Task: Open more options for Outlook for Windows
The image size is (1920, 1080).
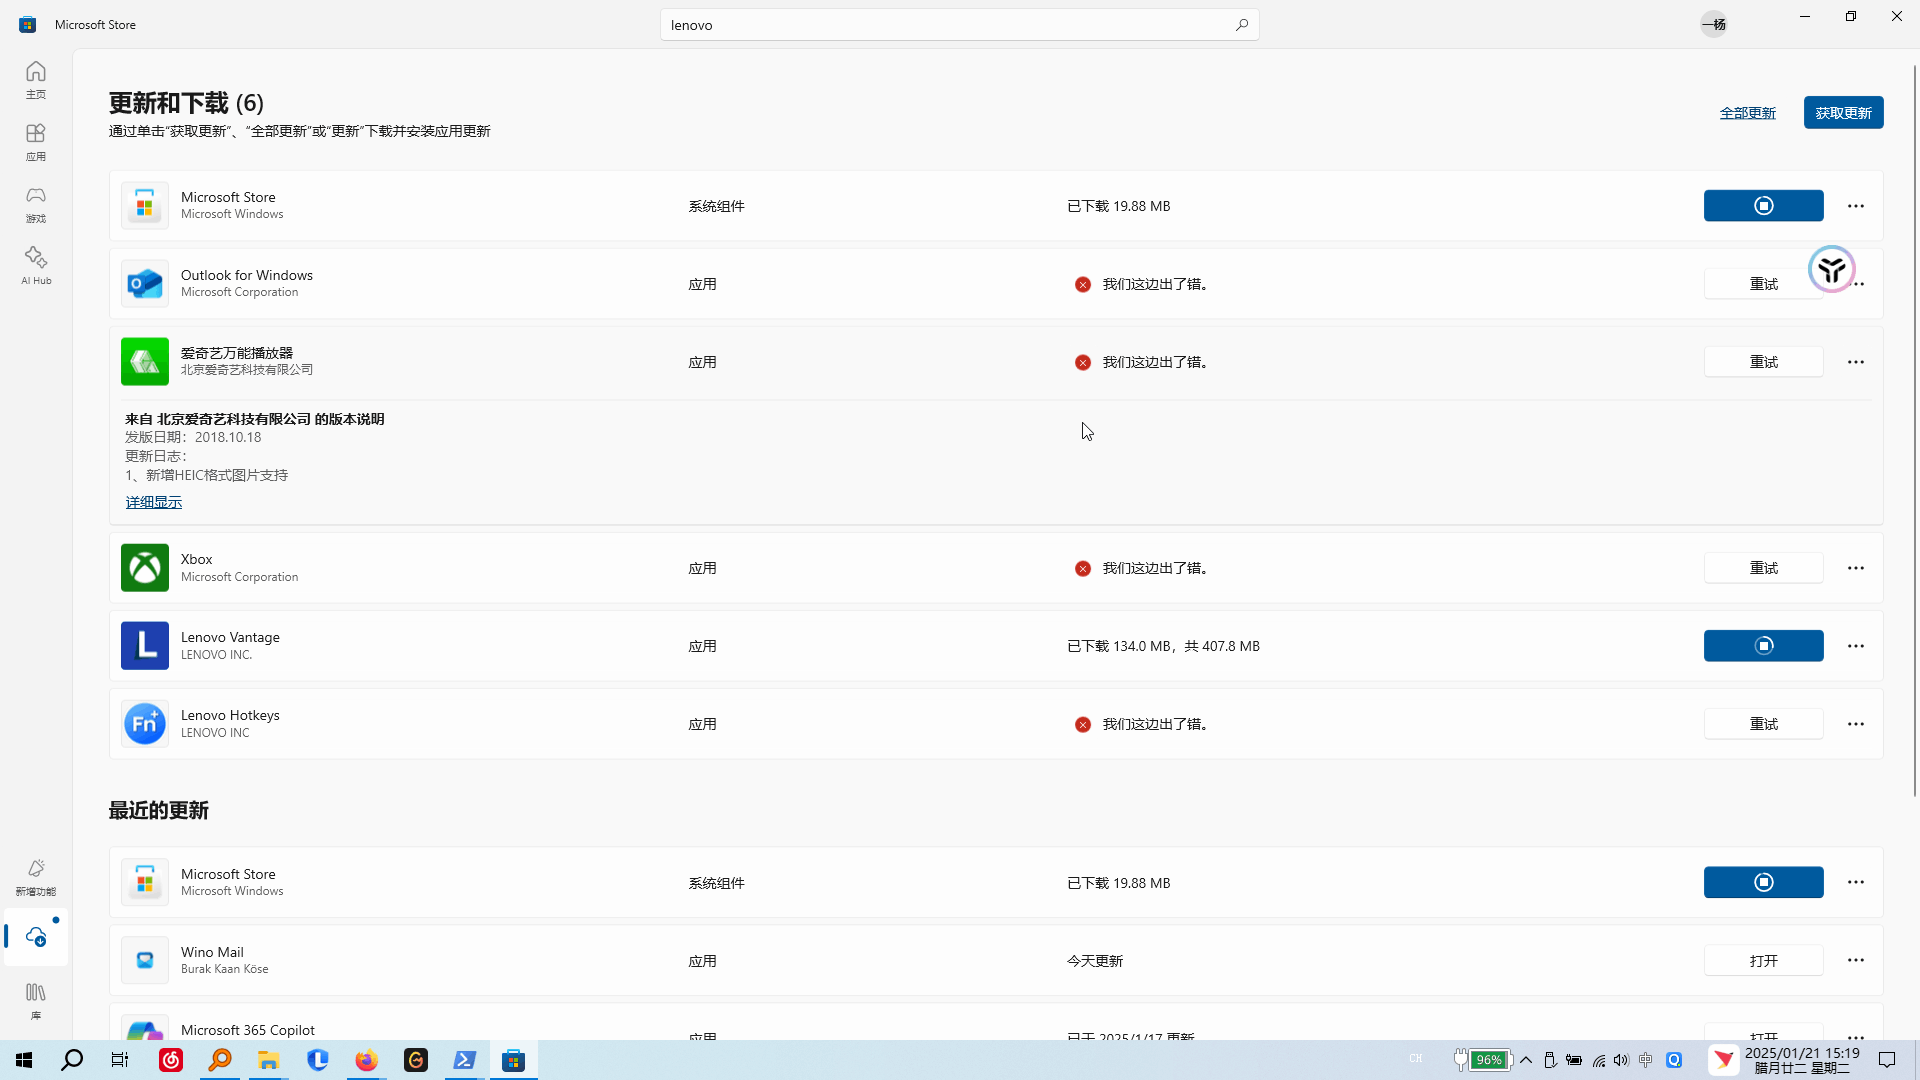Action: (1861, 285)
